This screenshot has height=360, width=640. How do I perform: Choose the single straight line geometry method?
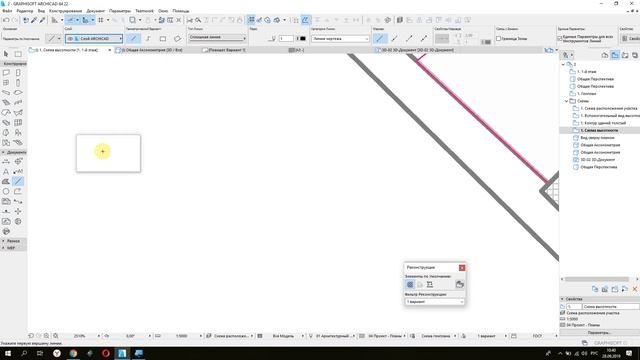[x=133, y=38]
